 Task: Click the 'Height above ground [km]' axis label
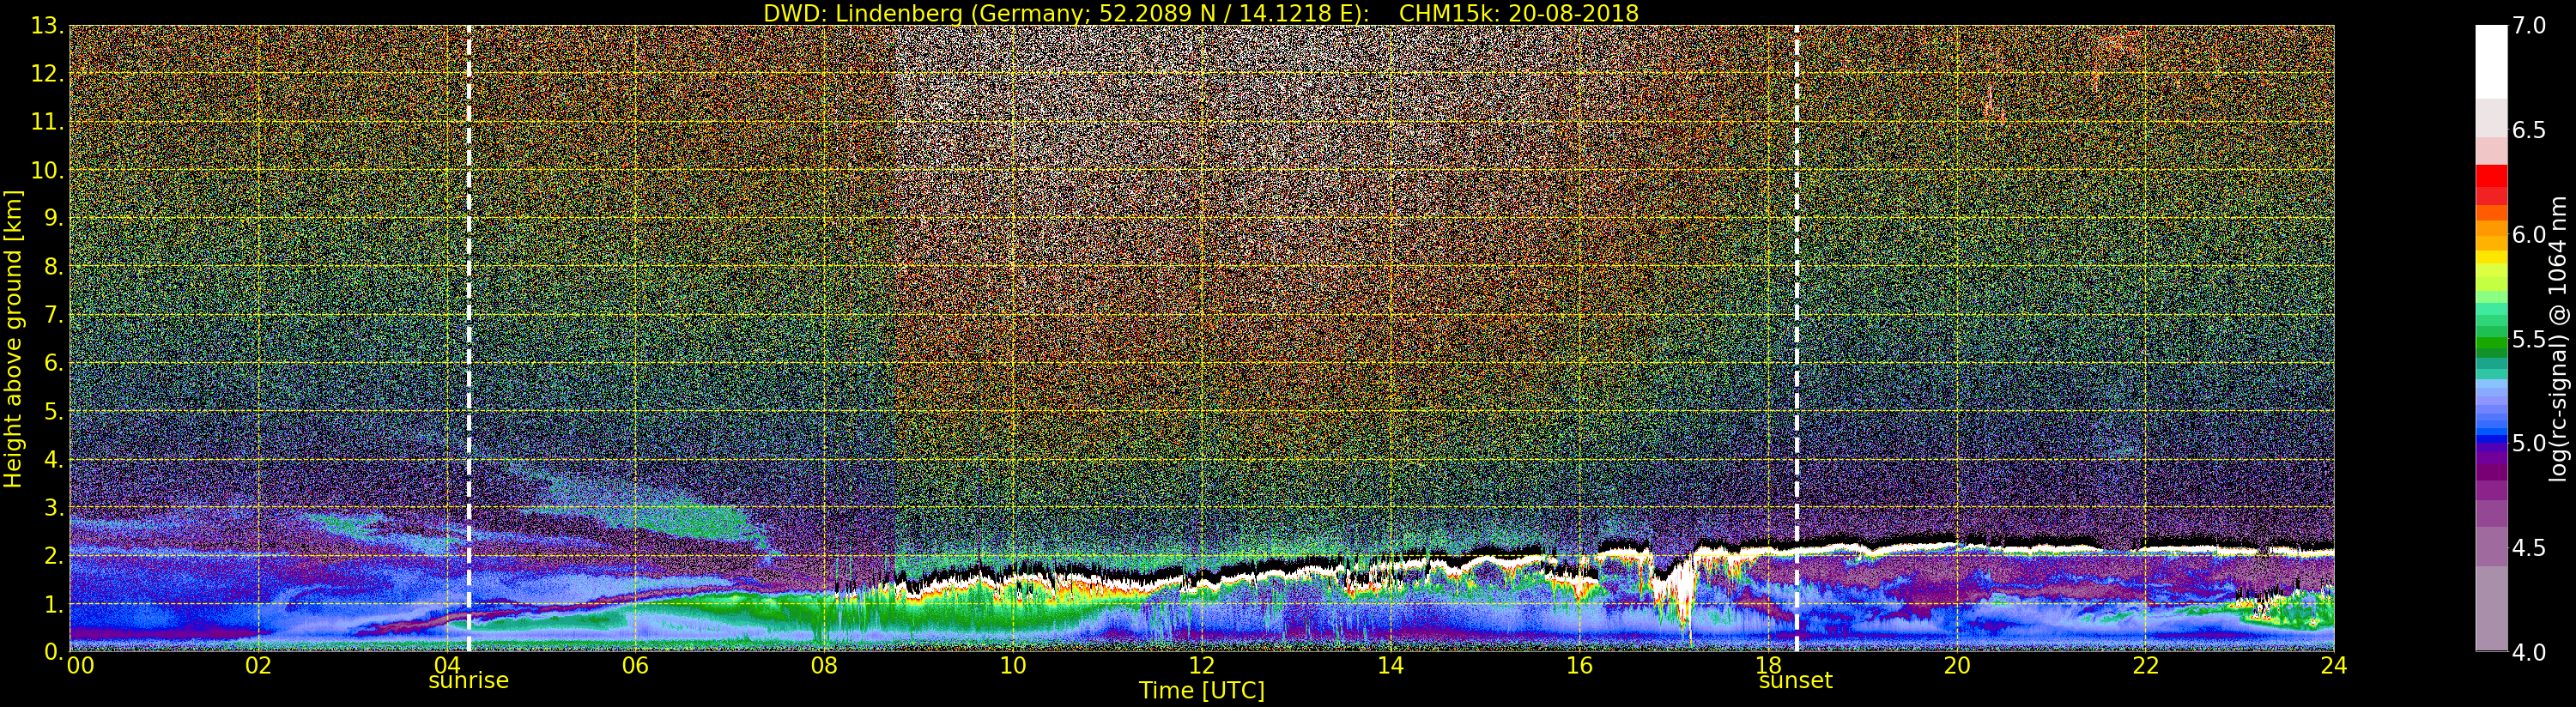(x=13, y=339)
